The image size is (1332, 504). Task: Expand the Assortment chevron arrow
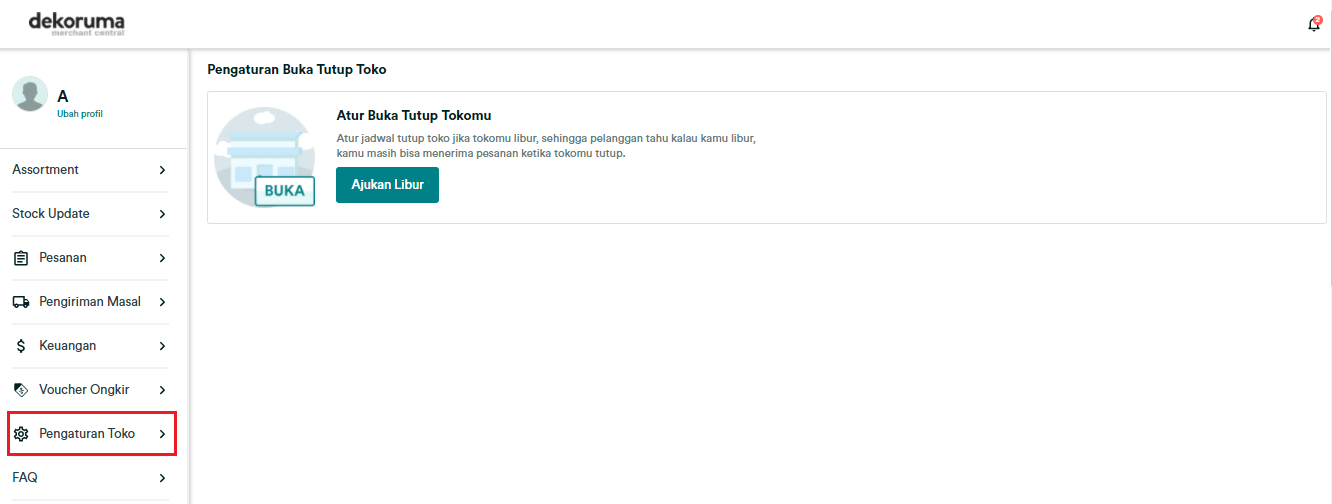pos(162,170)
